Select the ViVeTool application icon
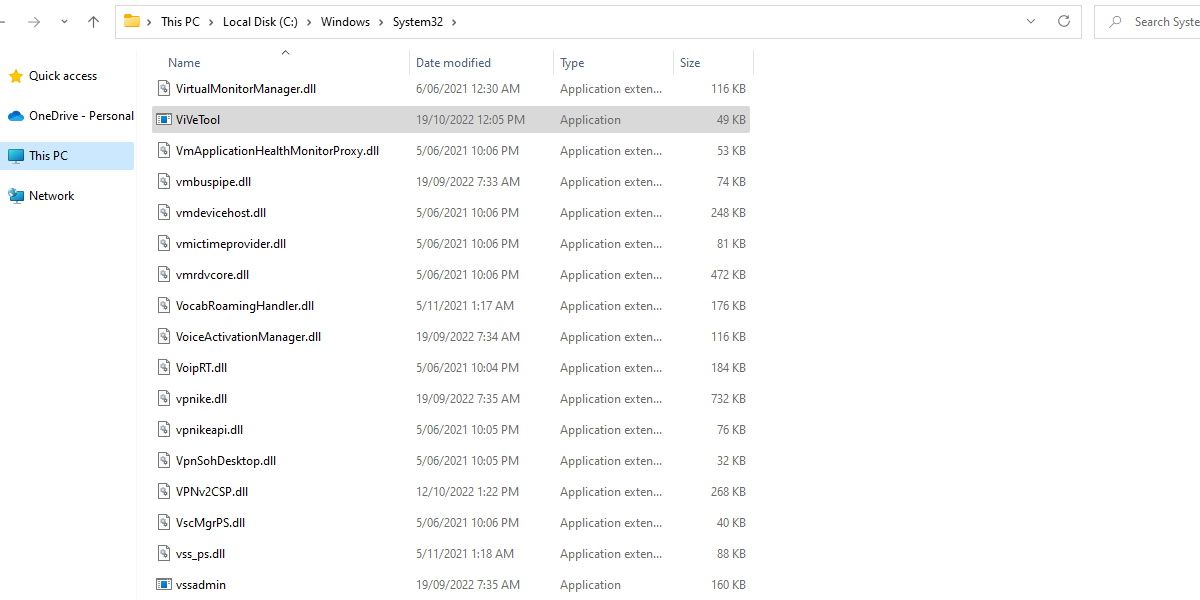 (x=164, y=120)
